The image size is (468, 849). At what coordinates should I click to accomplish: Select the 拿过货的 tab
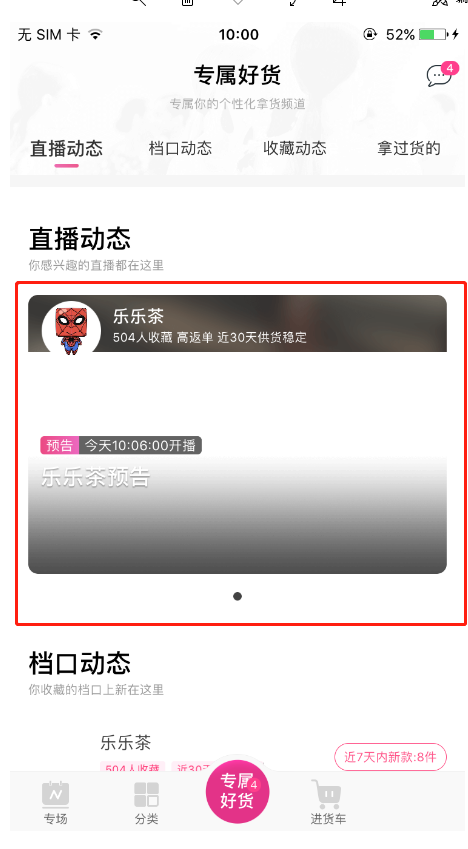[409, 148]
